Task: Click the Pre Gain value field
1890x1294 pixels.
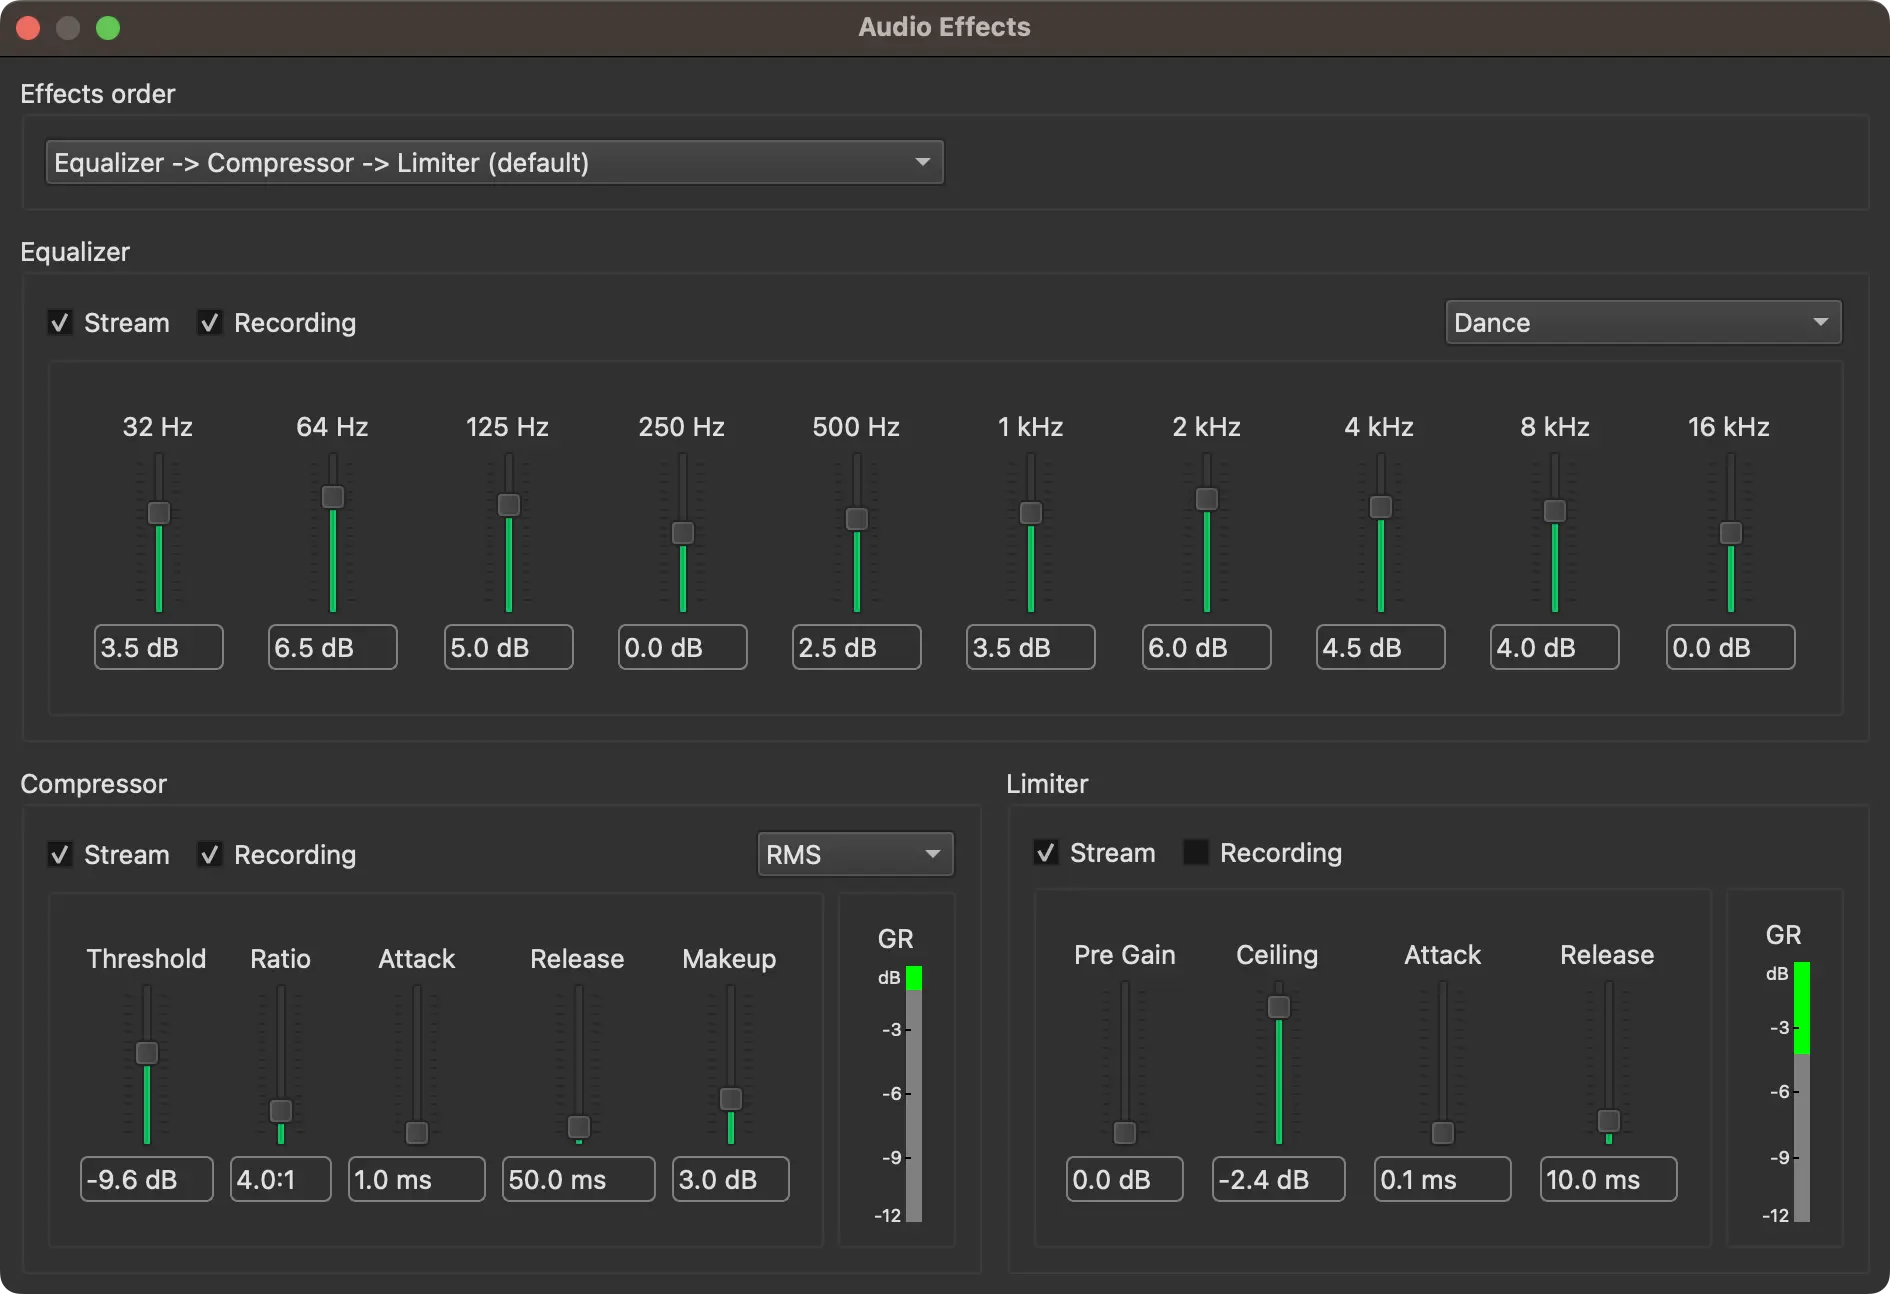Action: coord(1123,1179)
